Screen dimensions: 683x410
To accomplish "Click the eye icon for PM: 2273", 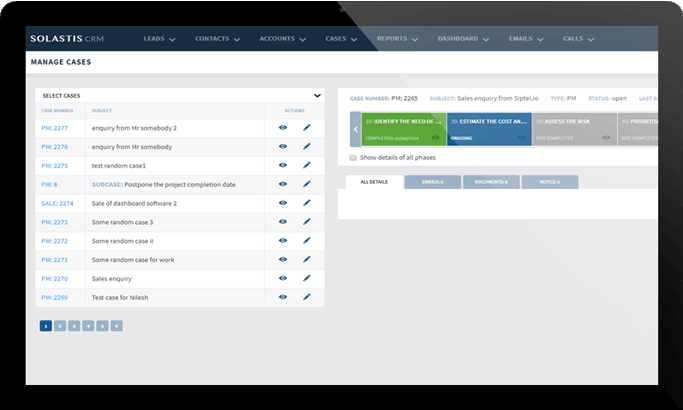I will [x=283, y=222].
